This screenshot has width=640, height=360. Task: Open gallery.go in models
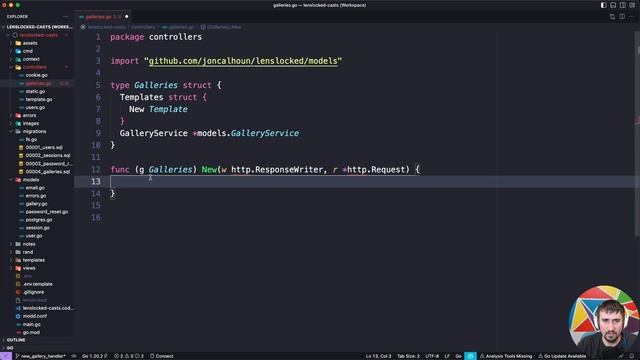(x=36, y=204)
